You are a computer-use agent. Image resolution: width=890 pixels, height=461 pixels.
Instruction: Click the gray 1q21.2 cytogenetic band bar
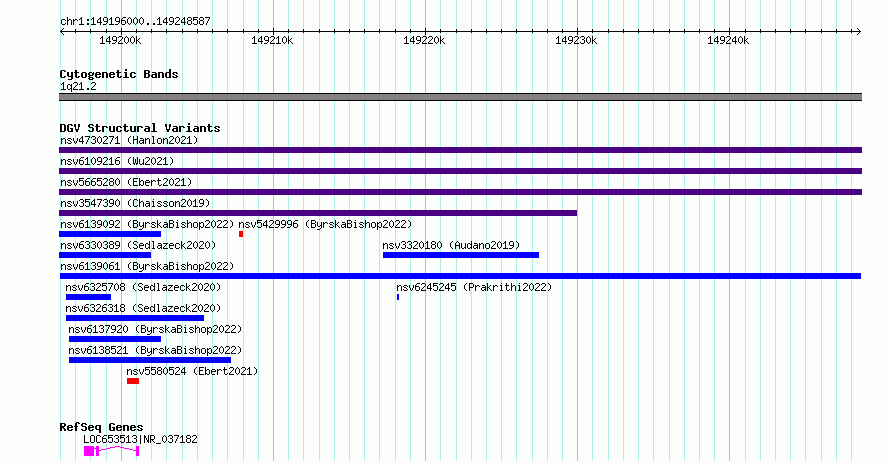(x=460, y=97)
